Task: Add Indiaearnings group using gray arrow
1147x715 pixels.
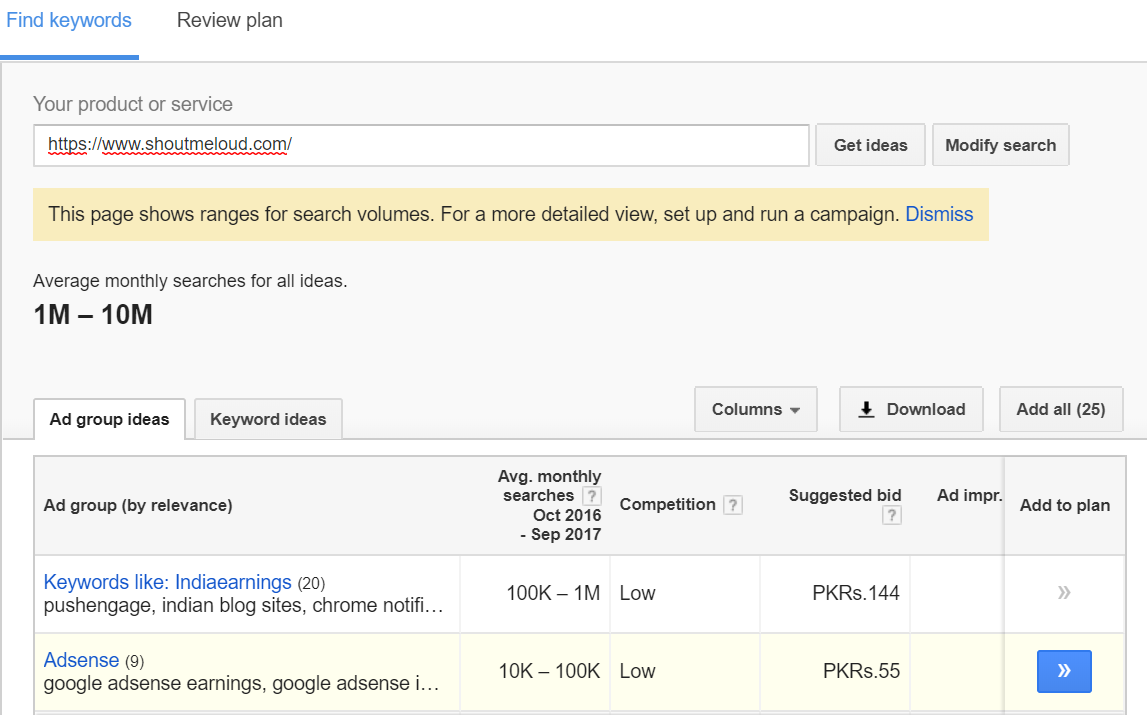Action: pos(1064,592)
